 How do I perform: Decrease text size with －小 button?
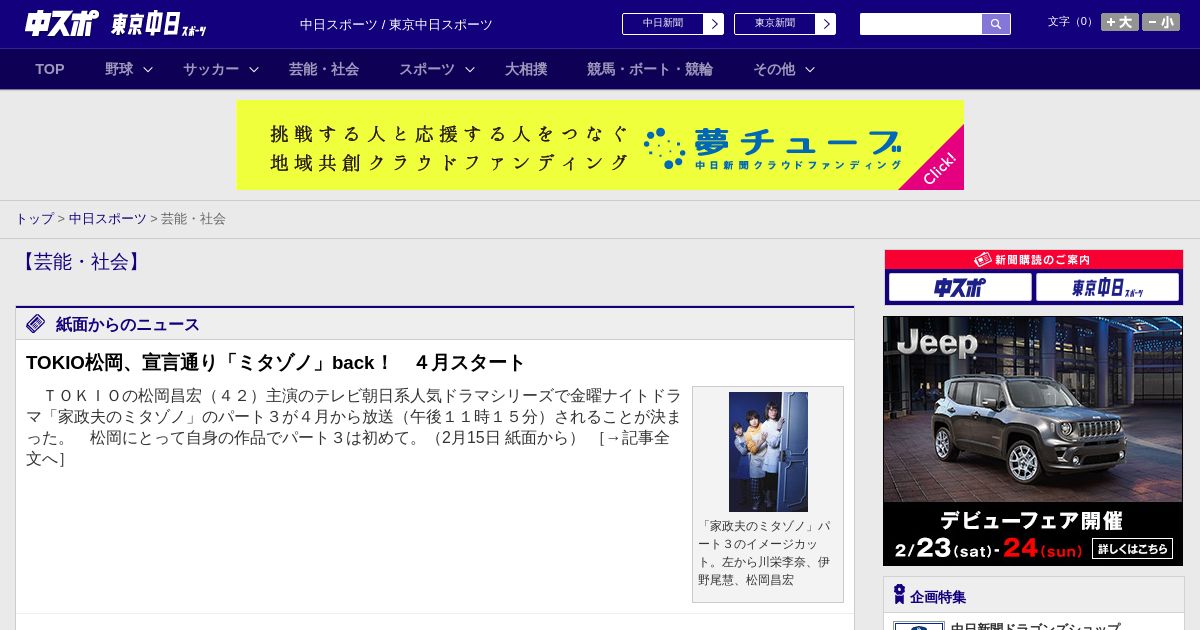pos(1161,22)
